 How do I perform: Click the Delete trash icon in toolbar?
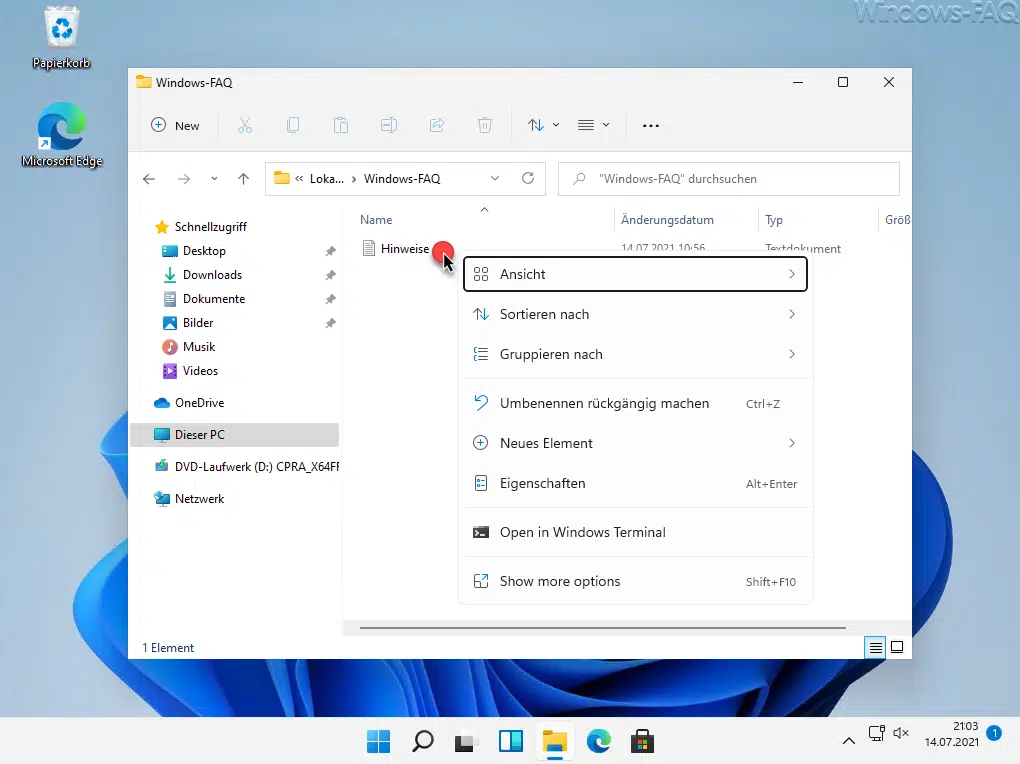[x=485, y=125]
